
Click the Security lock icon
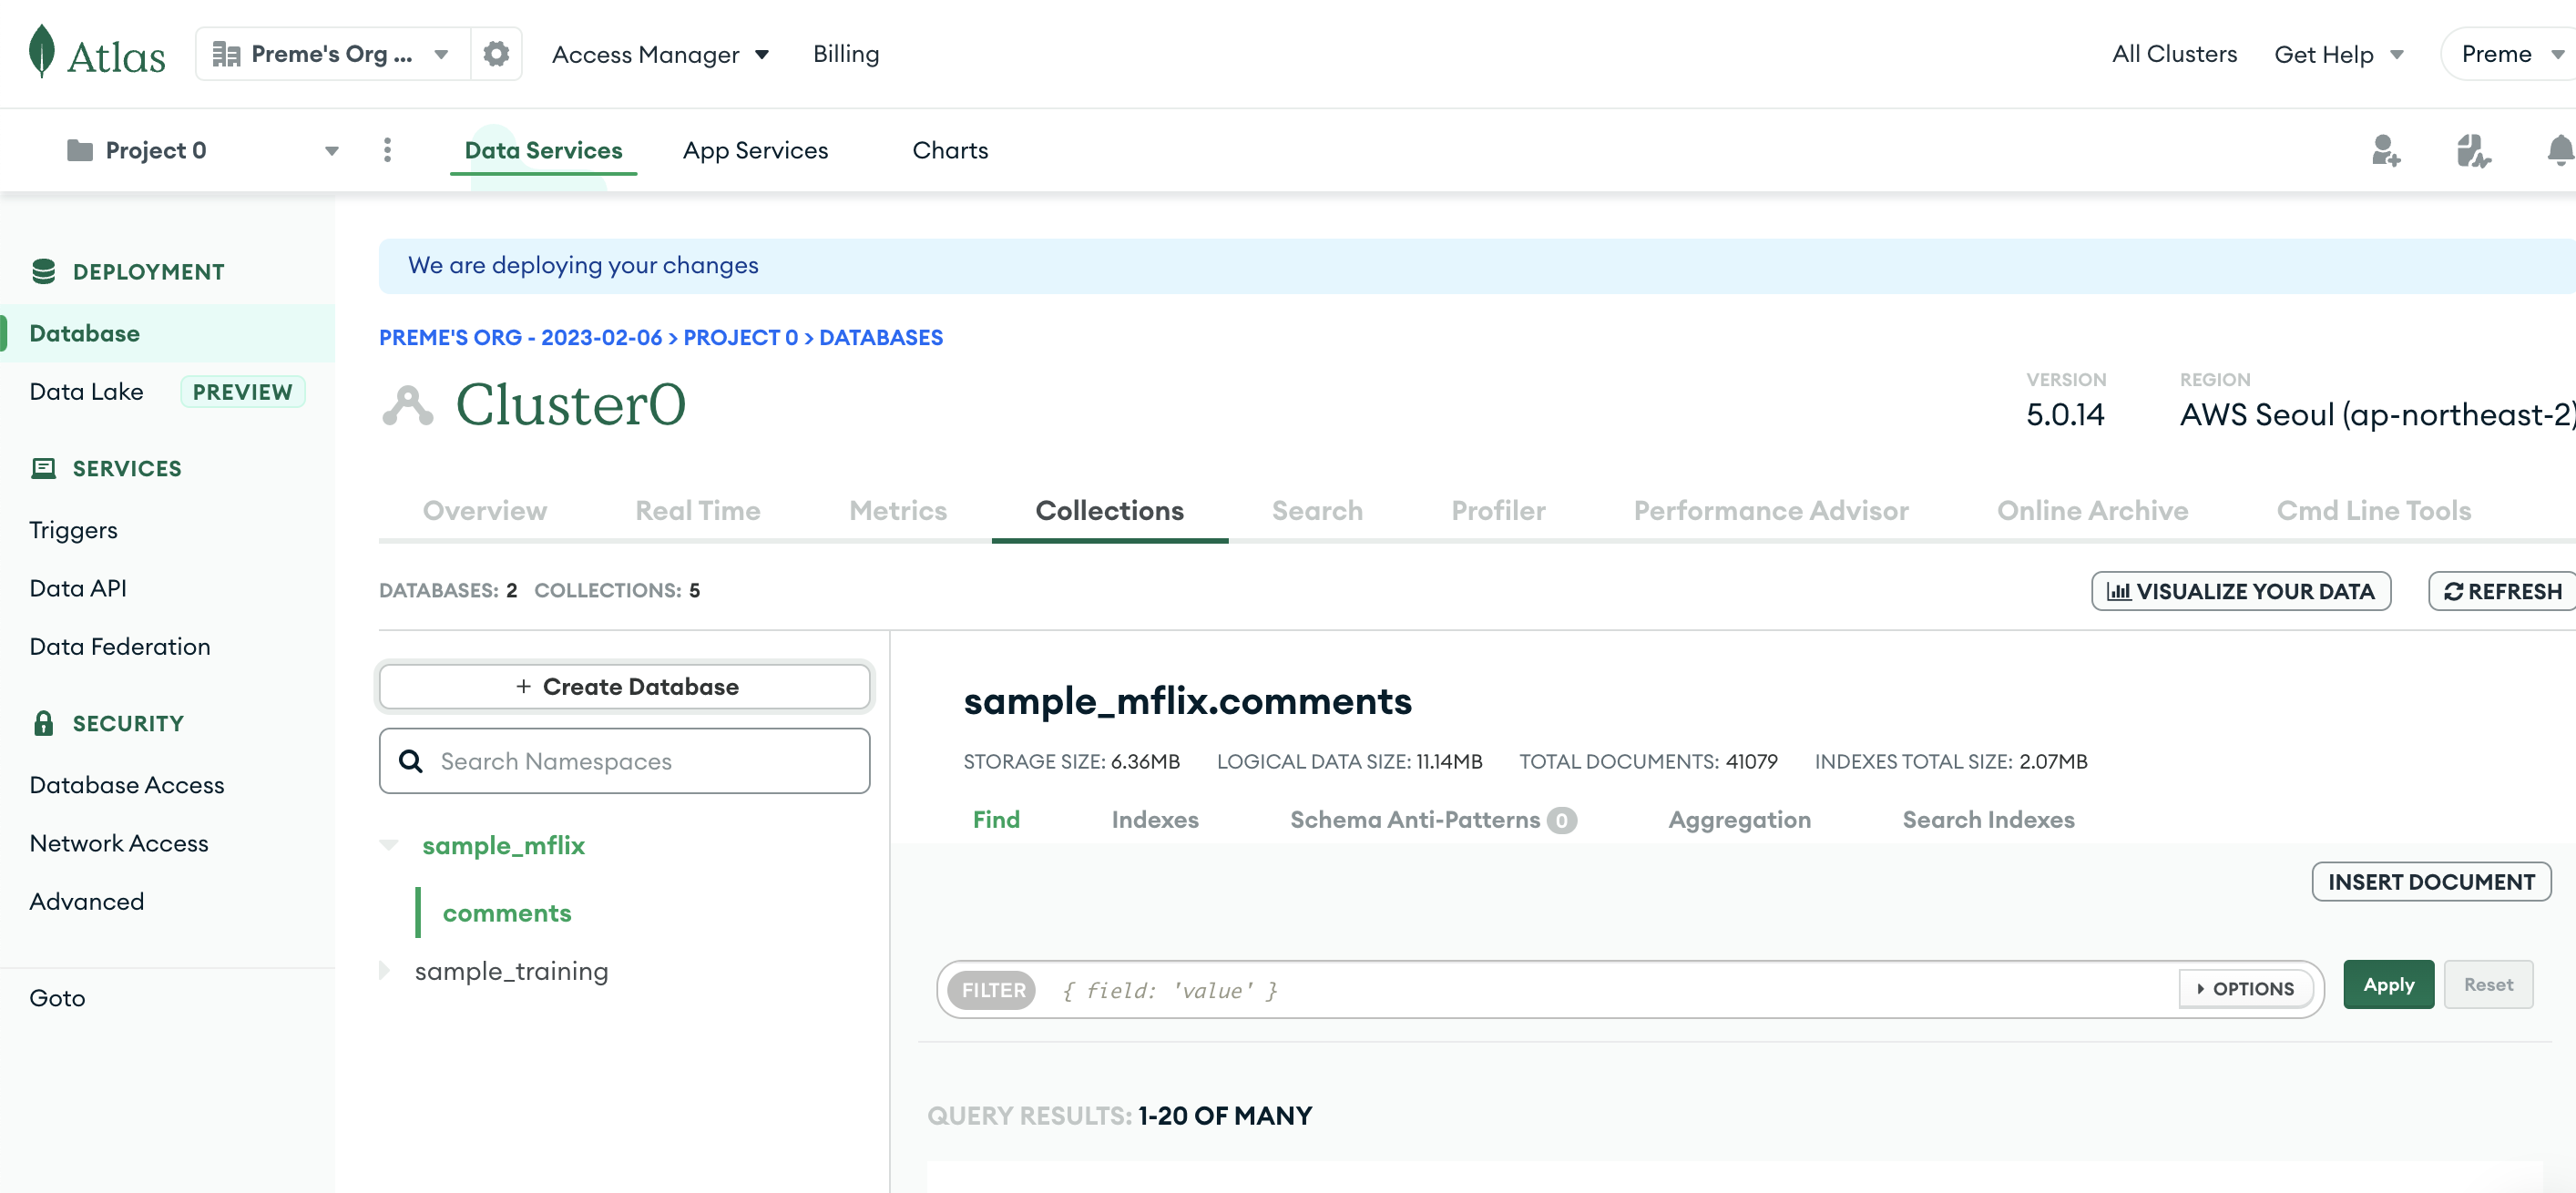(x=44, y=723)
